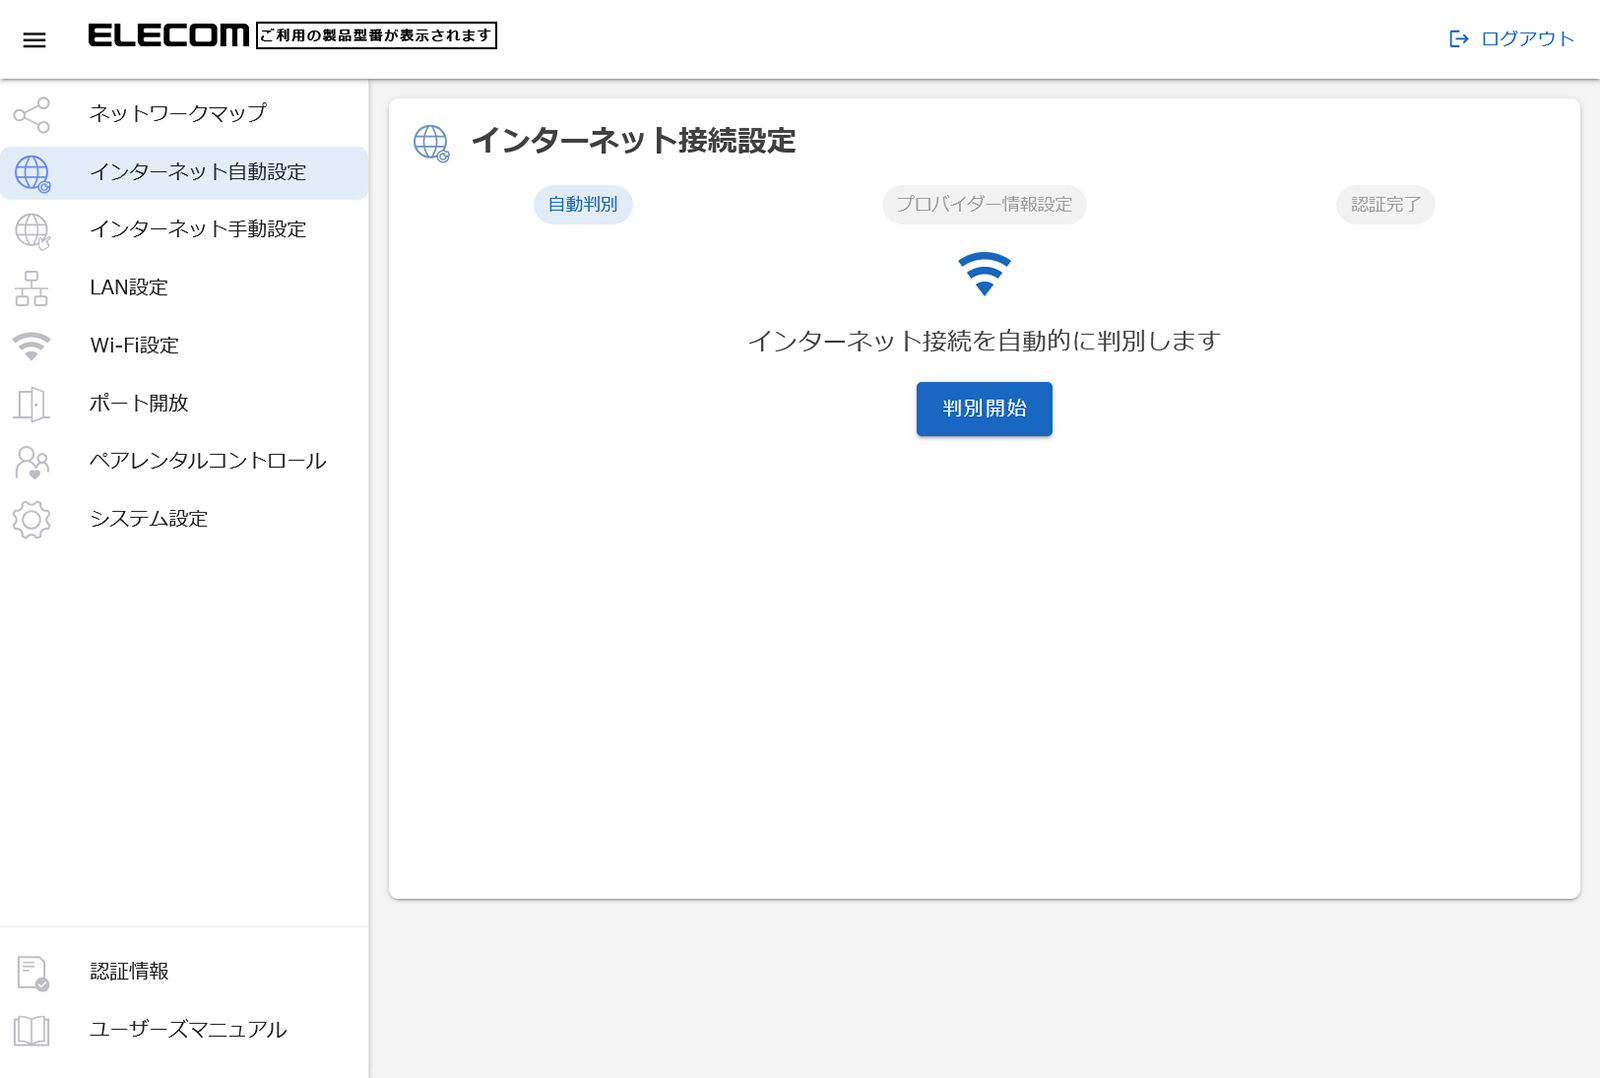This screenshot has height=1078, width=1600.
Task: Click the globe icon for インターネット自動設定
Action: 32,173
